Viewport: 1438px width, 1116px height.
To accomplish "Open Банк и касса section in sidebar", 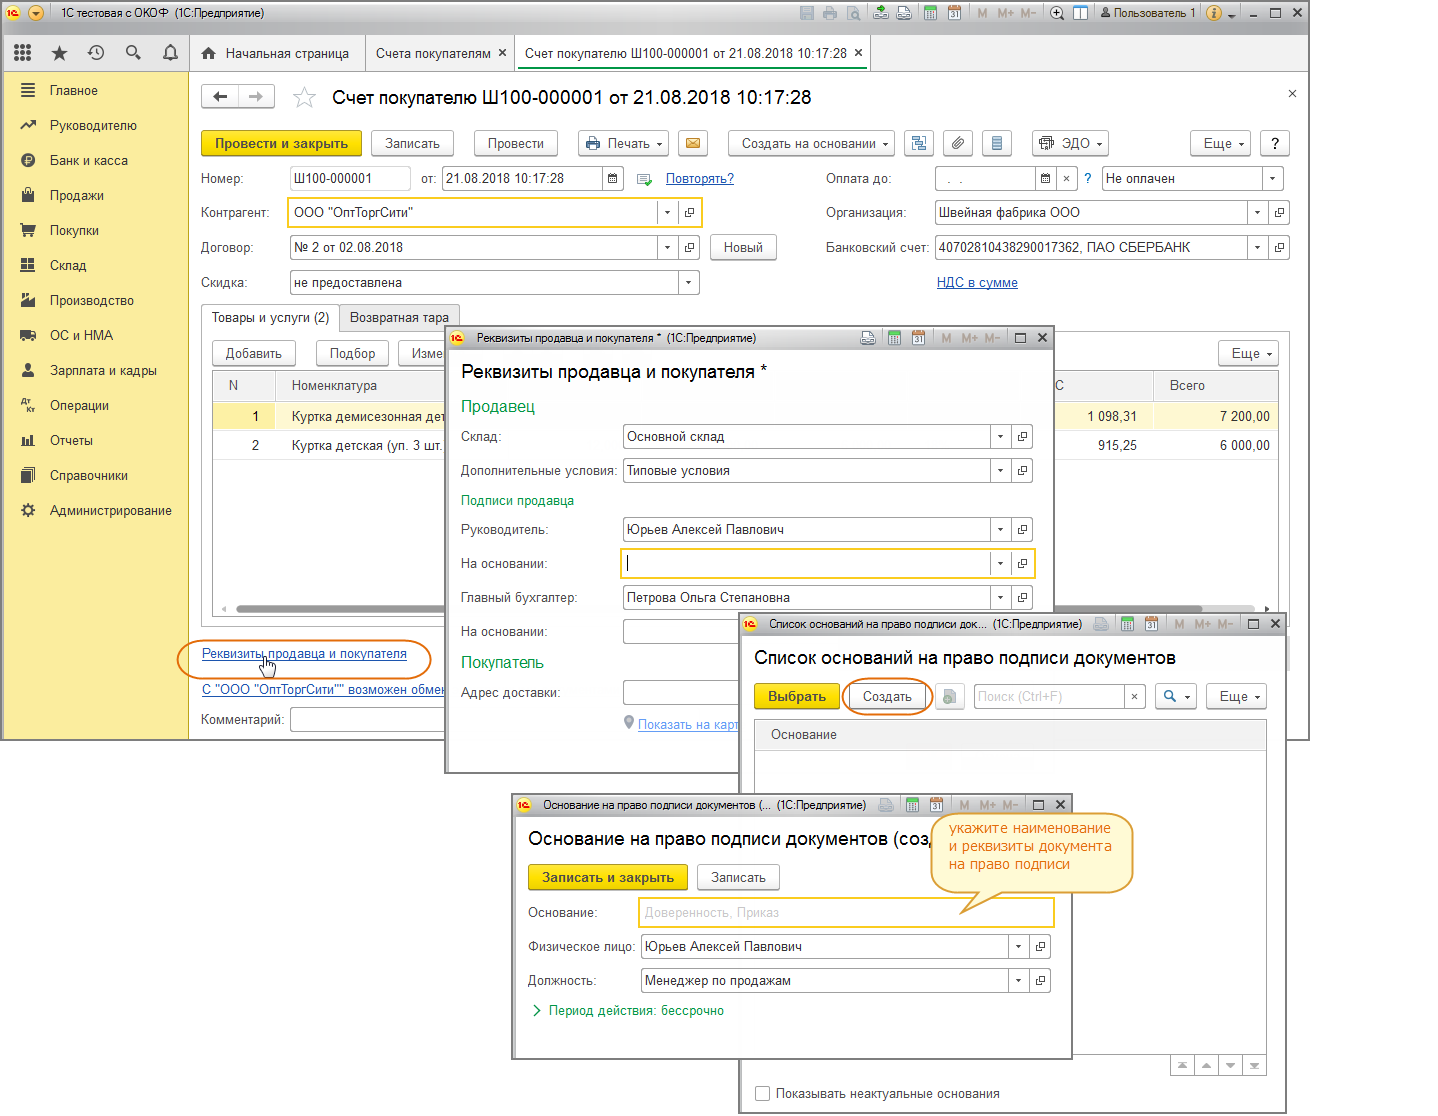I will click(x=89, y=160).
